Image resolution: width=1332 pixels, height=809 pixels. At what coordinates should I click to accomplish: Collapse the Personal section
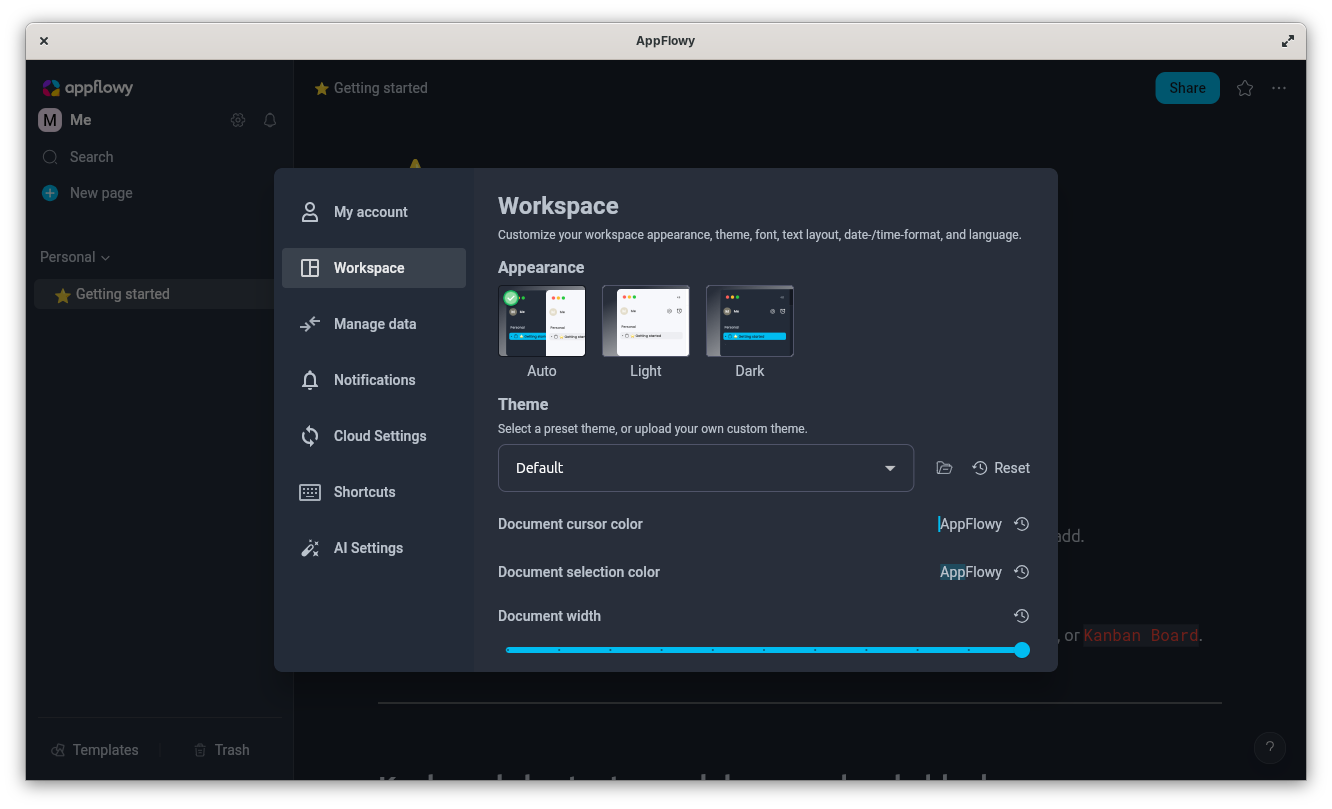(75, 257)
